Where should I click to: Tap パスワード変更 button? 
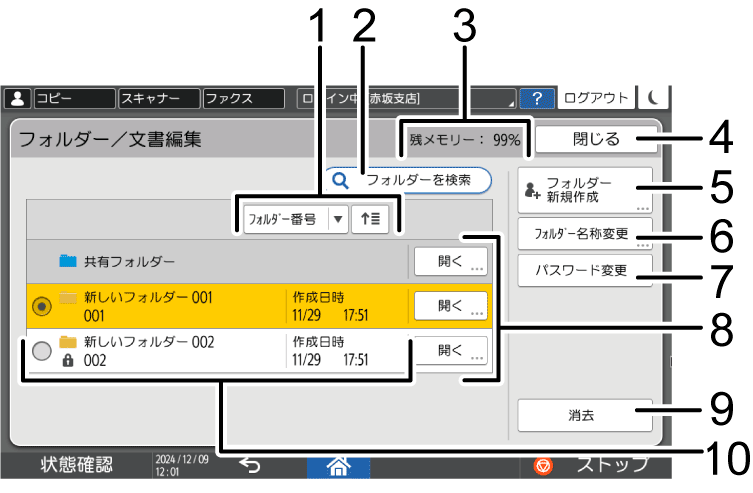click(x=585, y=271)
